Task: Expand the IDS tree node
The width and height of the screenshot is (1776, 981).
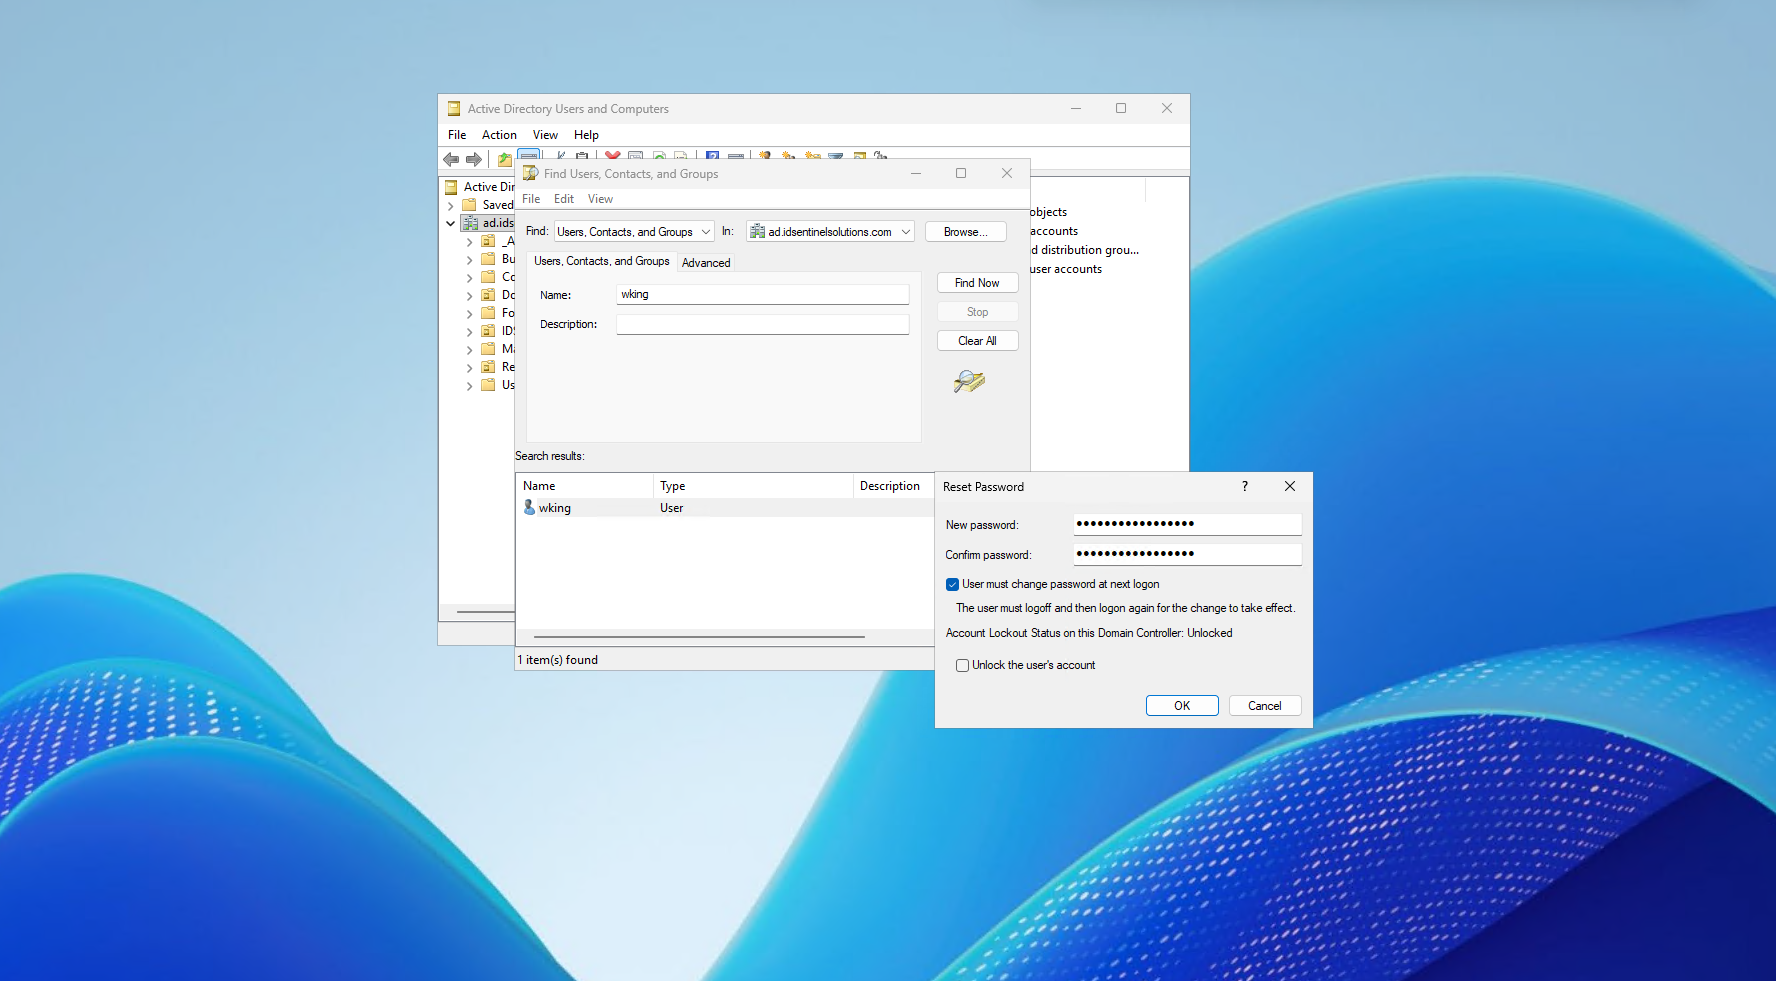Action: click(x=469, y=332)
